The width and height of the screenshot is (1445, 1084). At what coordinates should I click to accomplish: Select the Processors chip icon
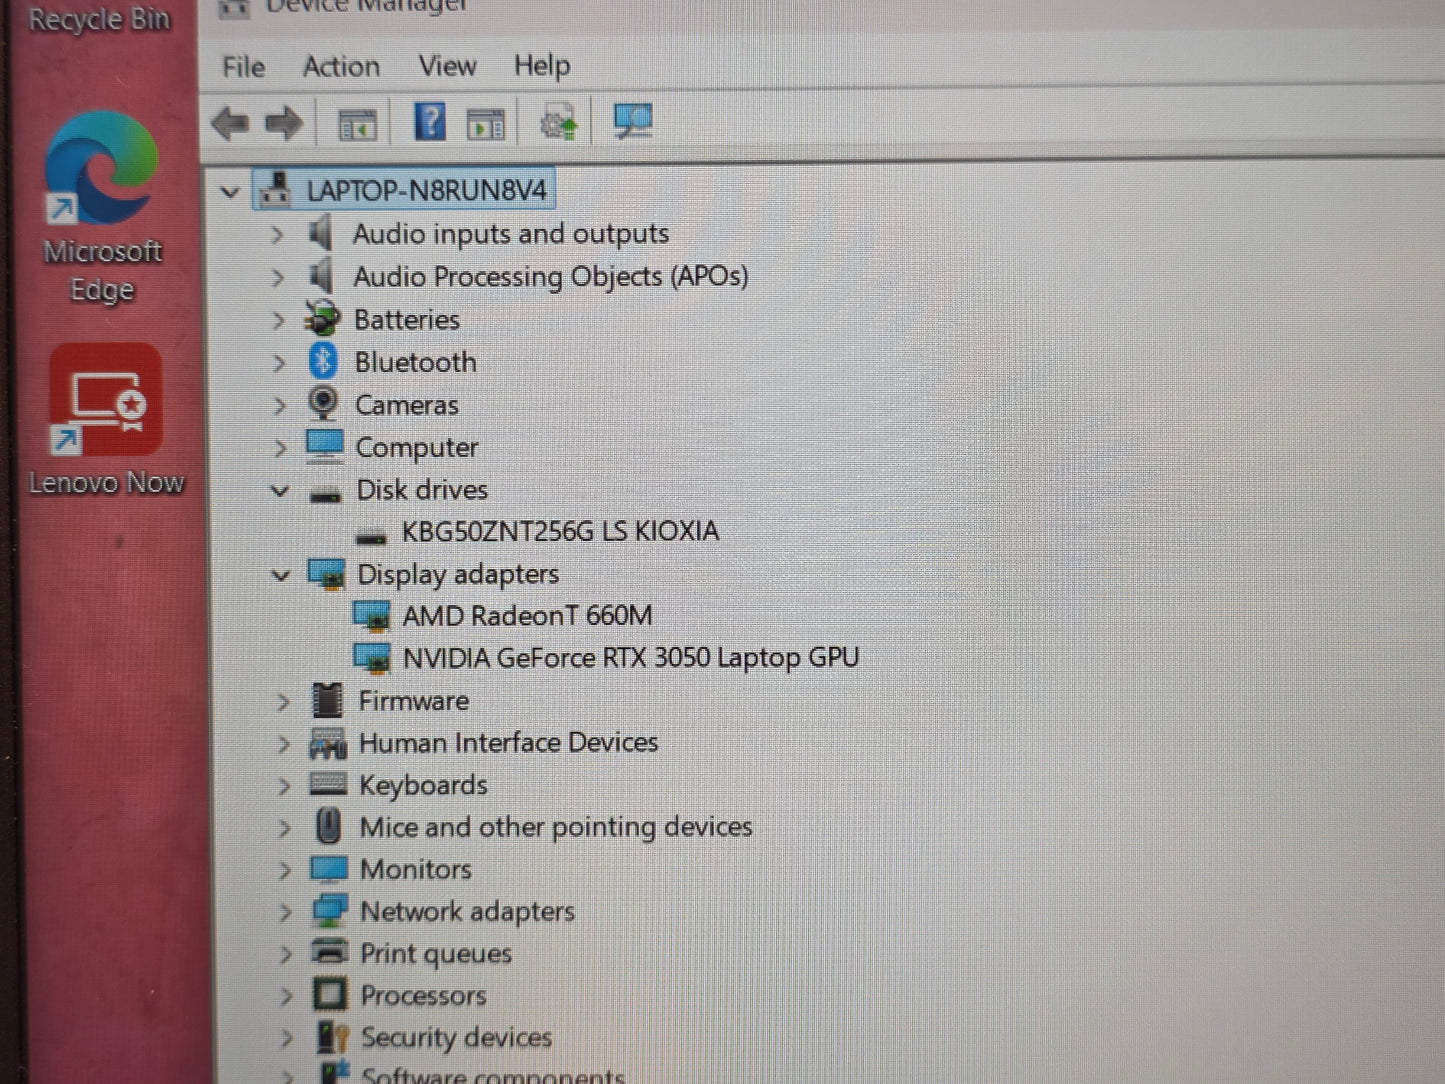[330, 994]
